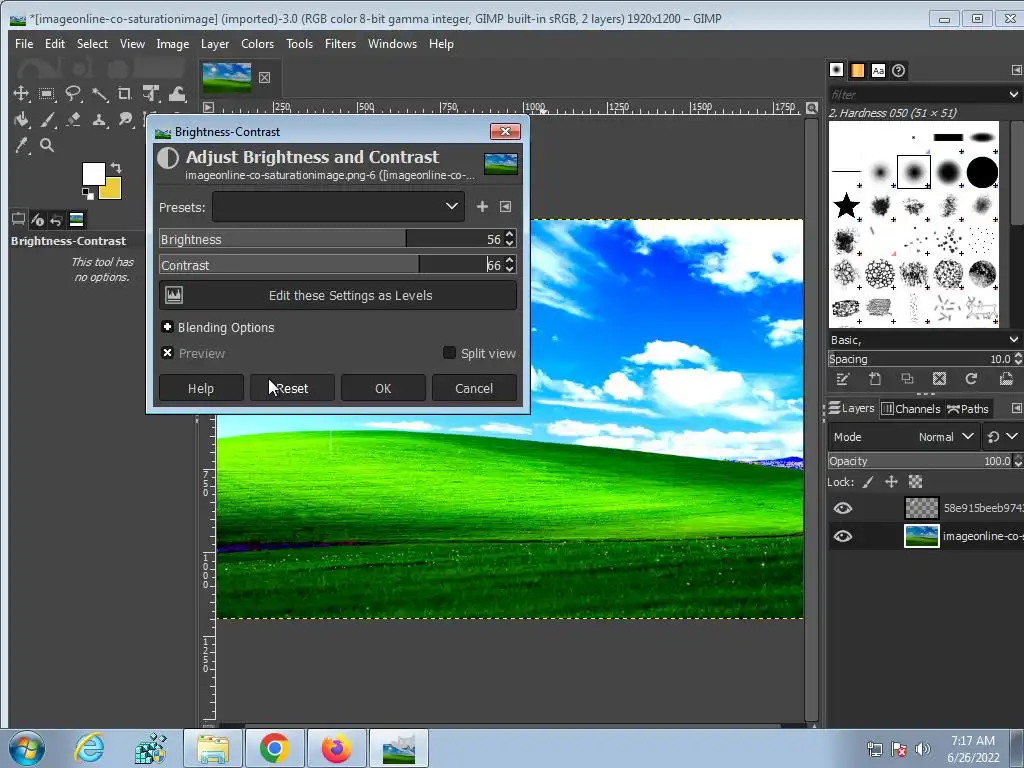The image size is (1024, 768).
Task: Select the Rectangle Select tool
Action: pyautogui.click(x=46, y=93)
